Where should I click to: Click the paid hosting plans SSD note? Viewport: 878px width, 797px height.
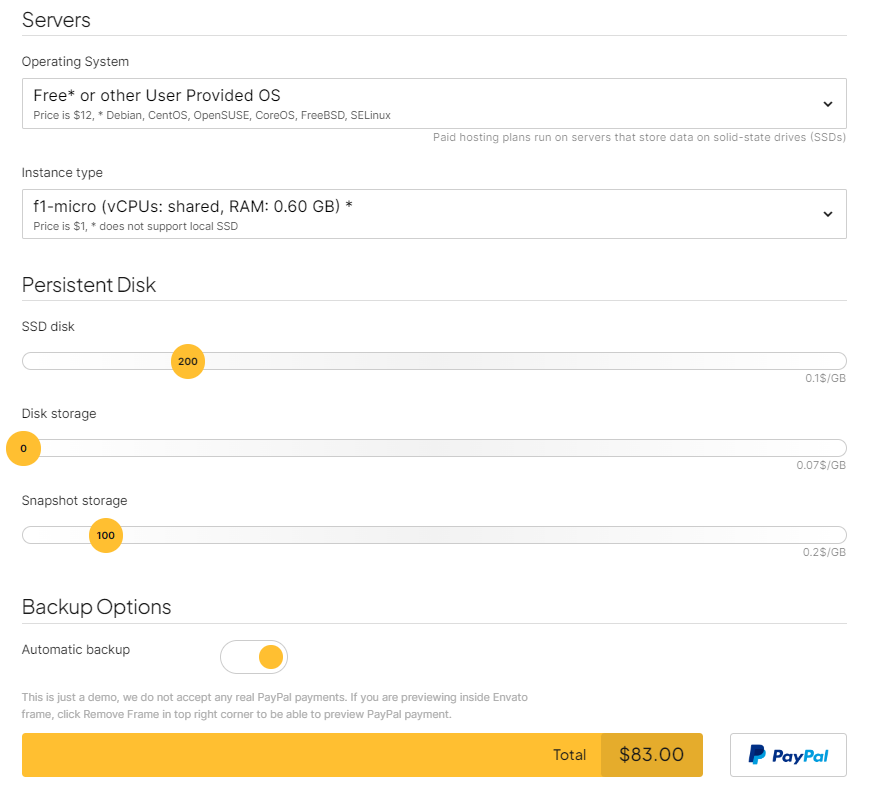639,137
